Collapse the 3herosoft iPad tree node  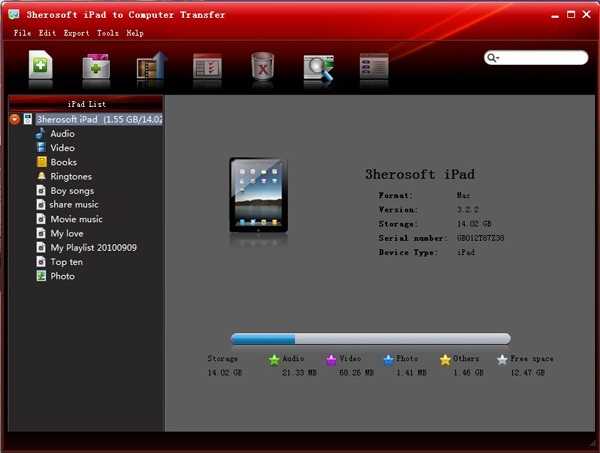(x=15, y=119)
